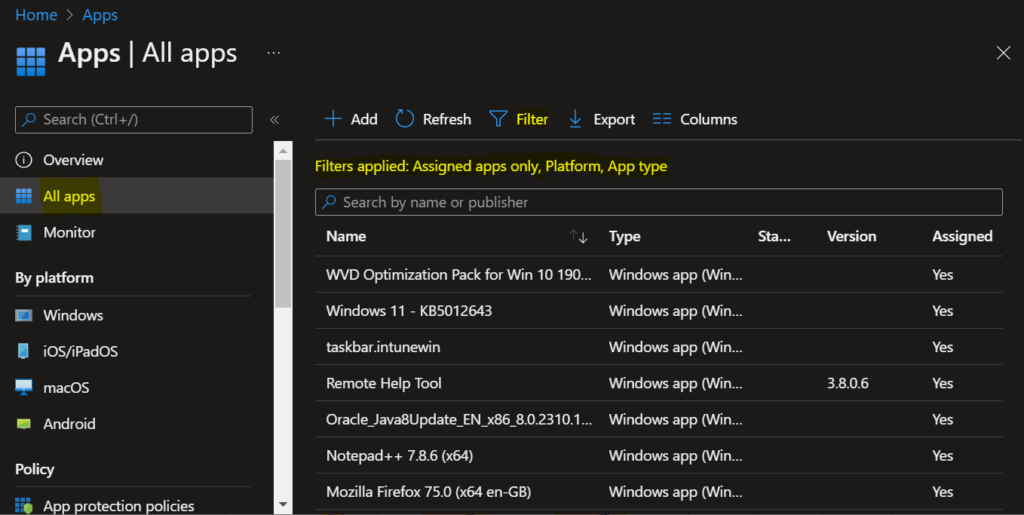Click the sidebar scrollbar thumb
This screenshot has width=1024, height=515.
pyautogui.click(x=283, y=234)
